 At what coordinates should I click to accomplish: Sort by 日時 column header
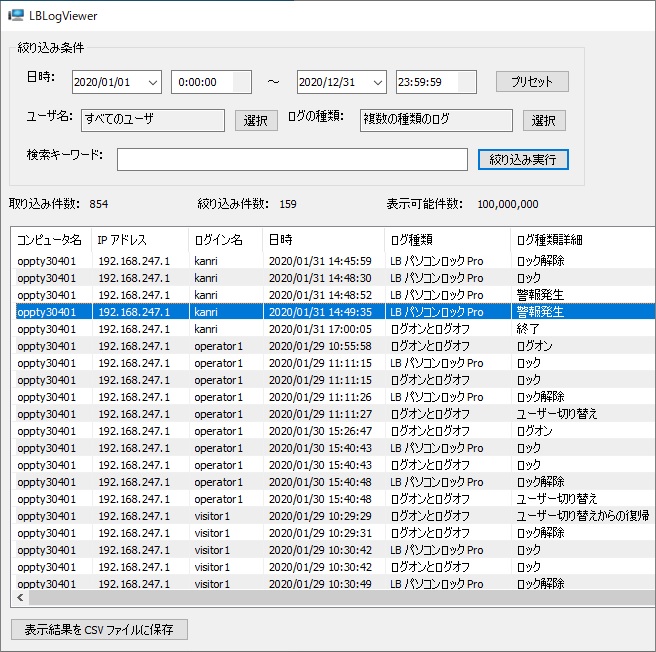pyautogui.click(x=324, y=240)
